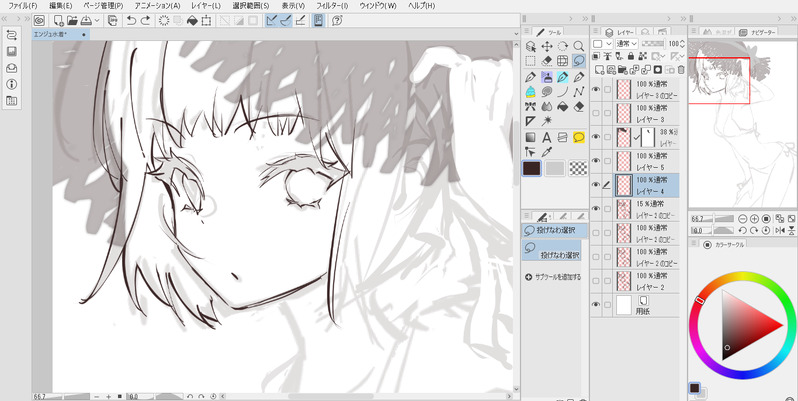Create a layer mask
798x401 pixels.
(x=658, y=70)
